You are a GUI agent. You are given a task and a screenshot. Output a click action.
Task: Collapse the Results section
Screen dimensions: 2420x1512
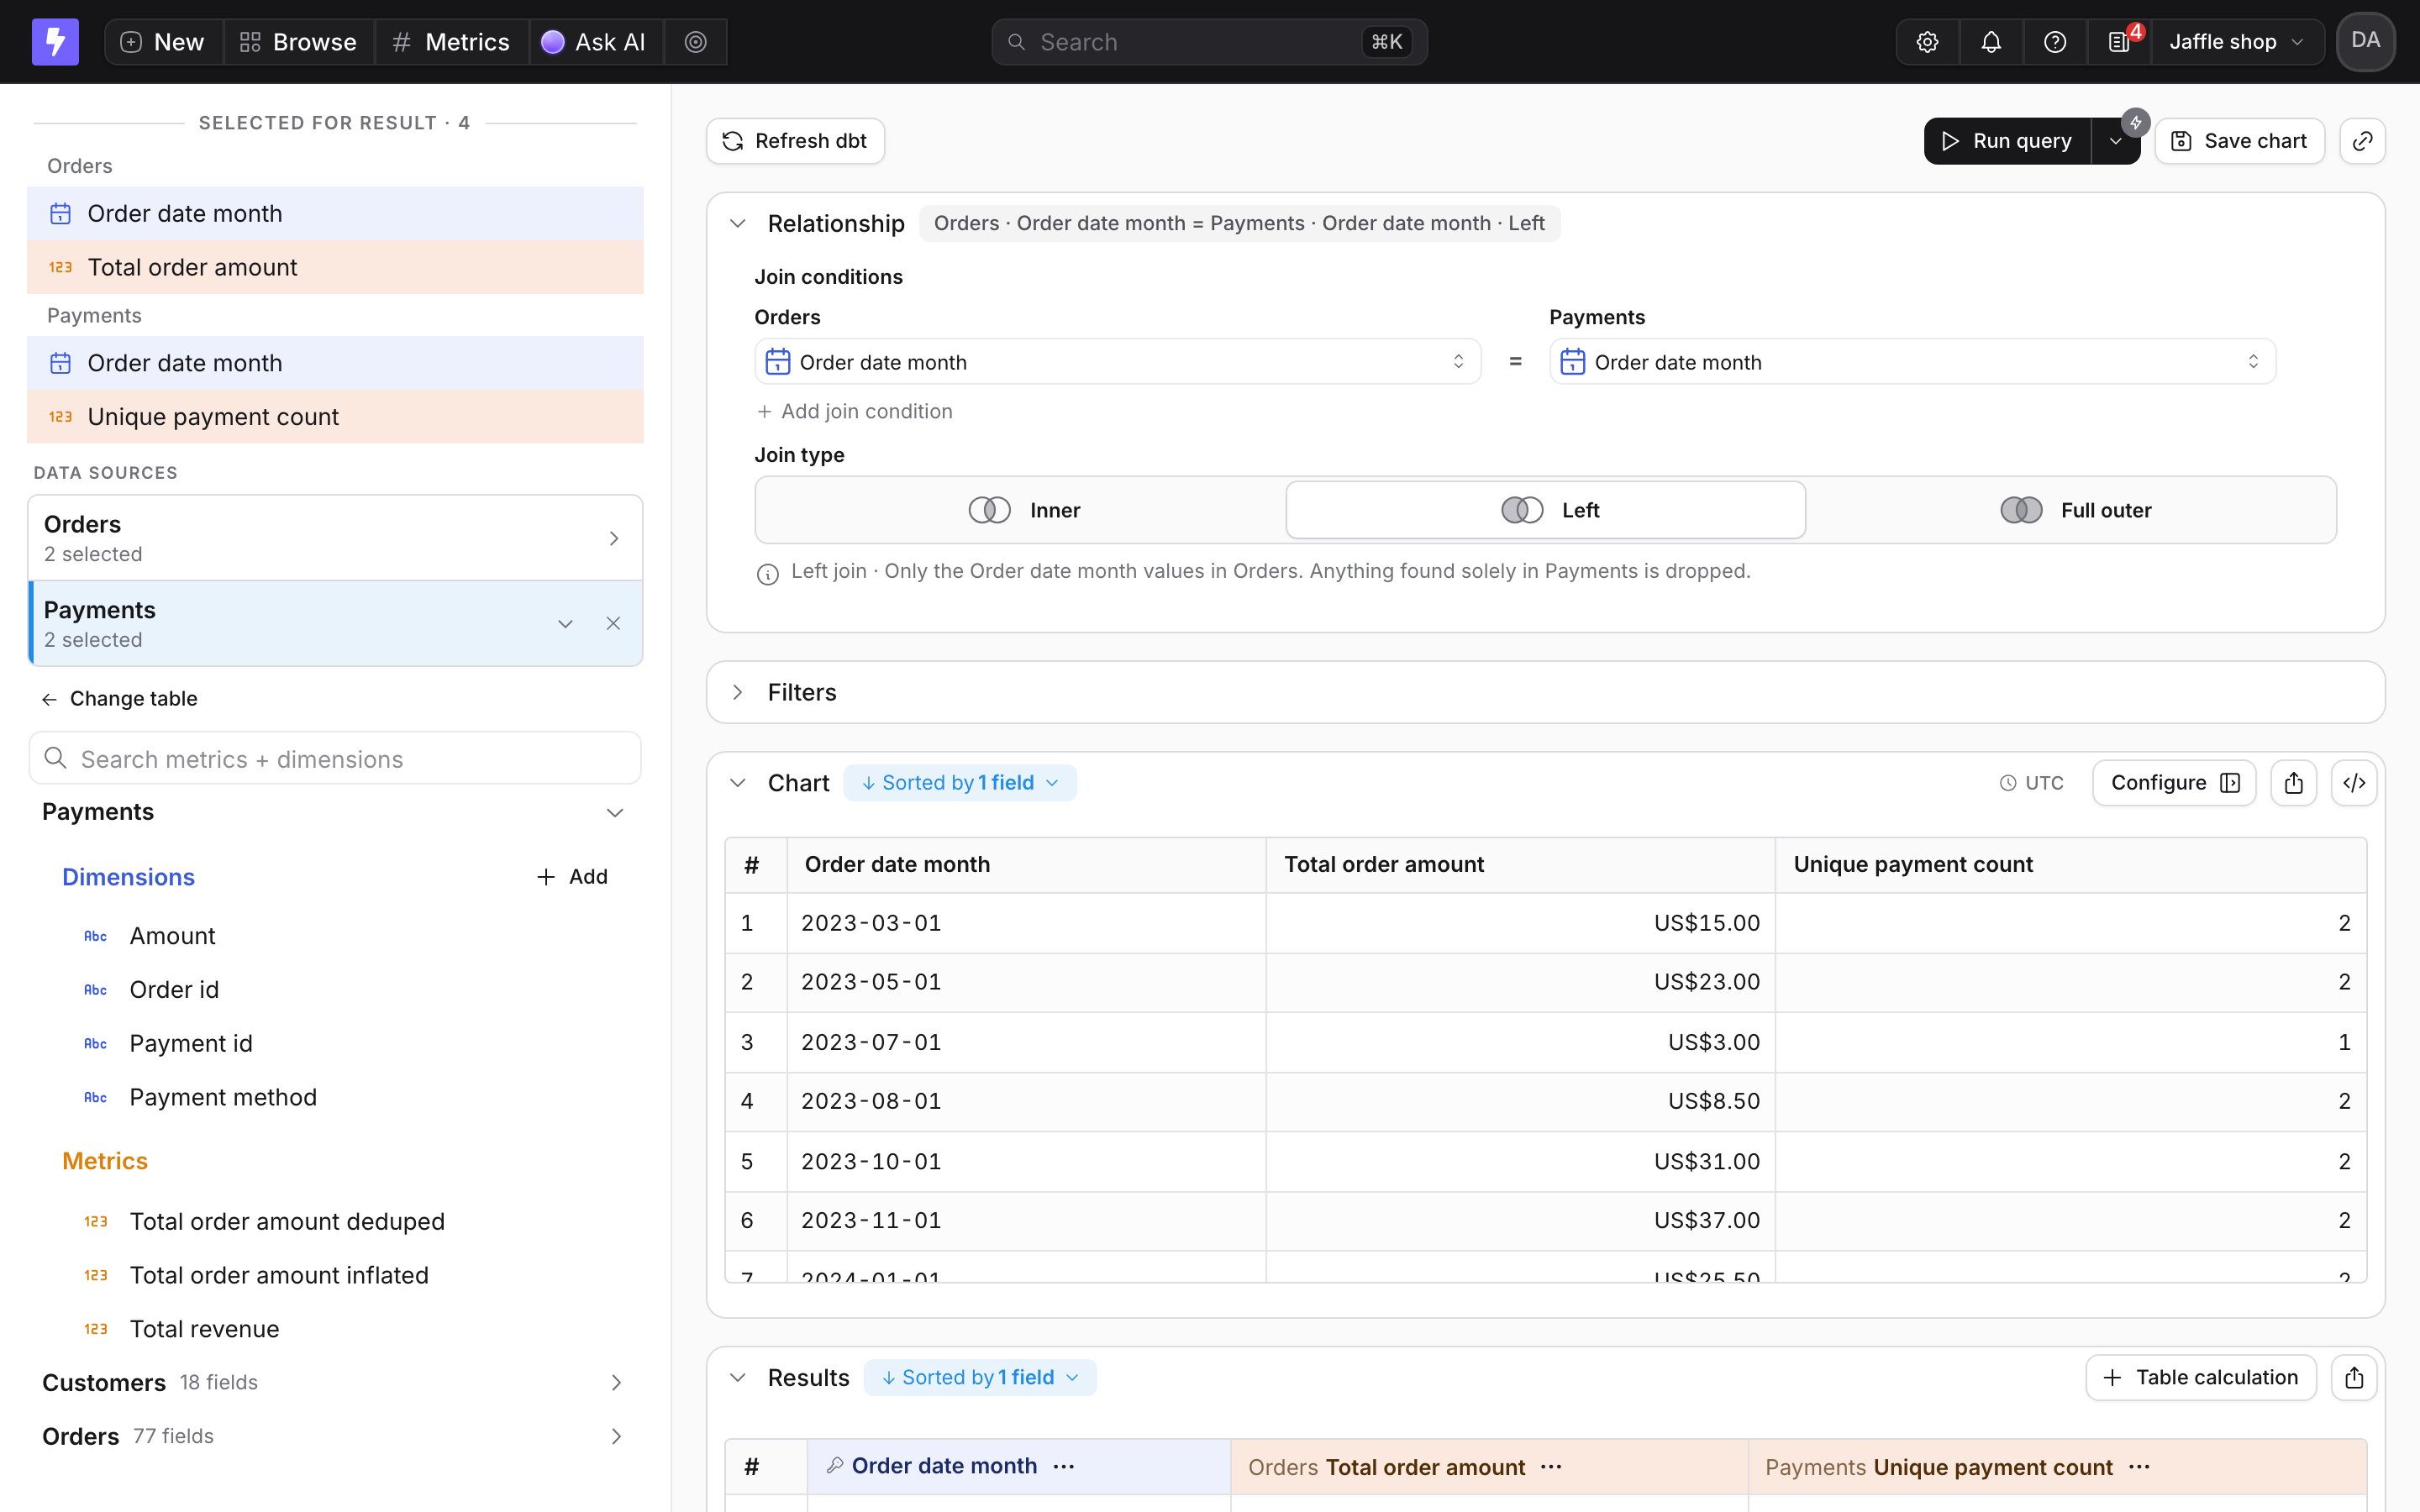click(738, 1378)
